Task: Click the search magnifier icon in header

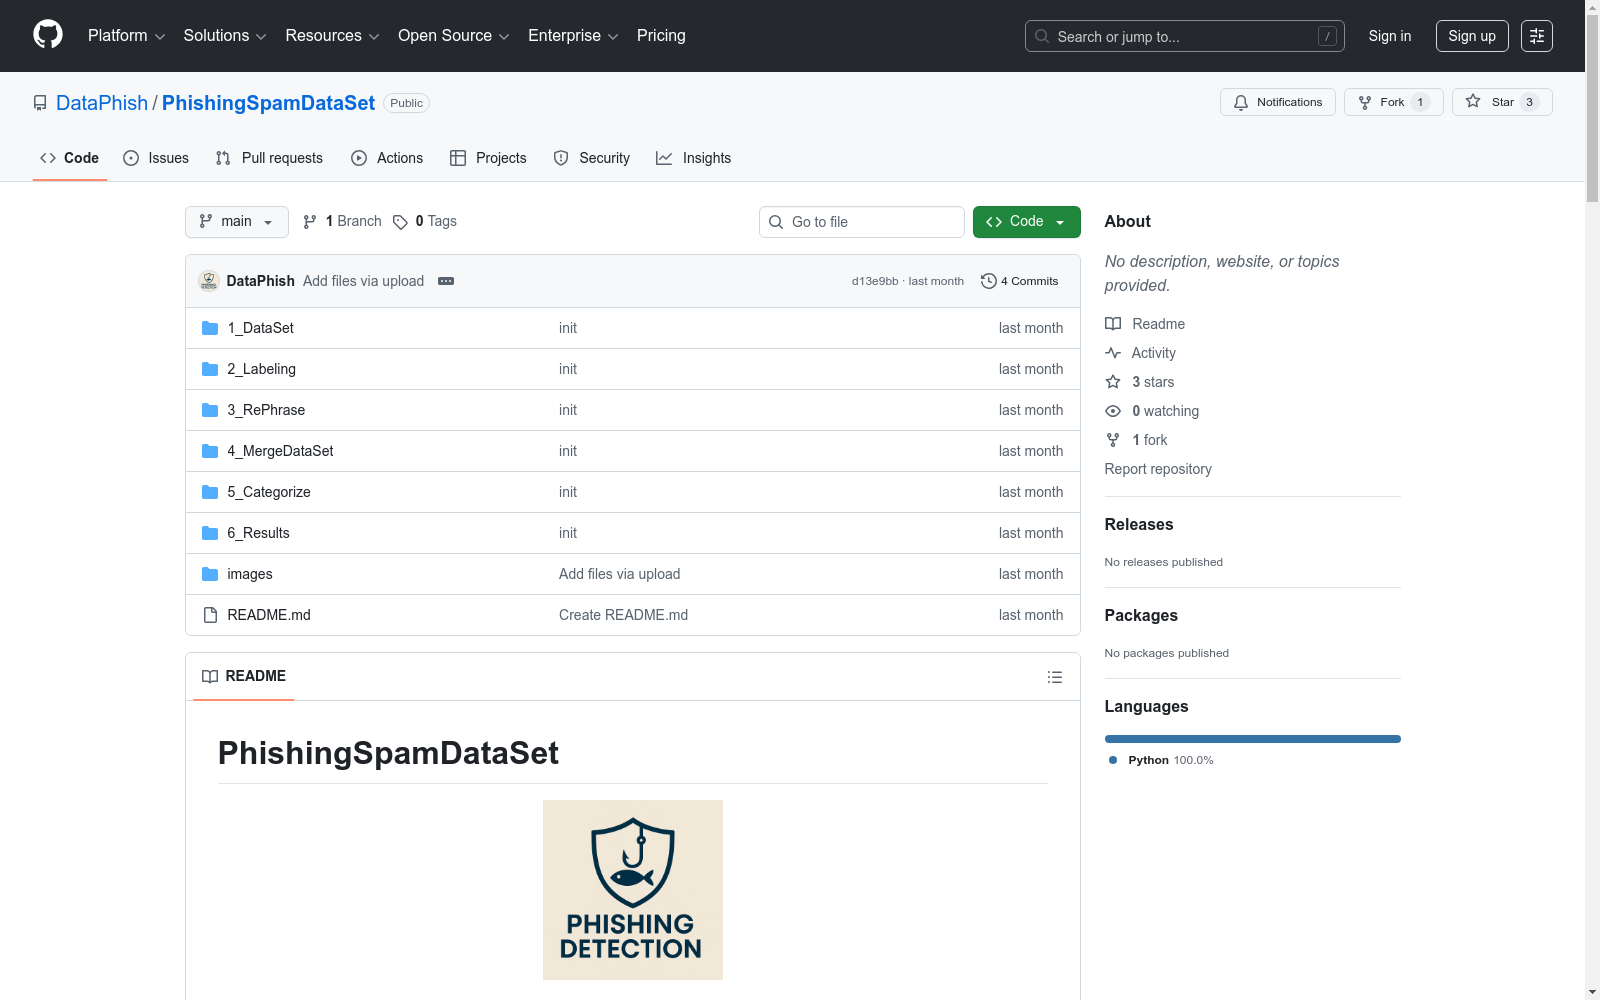Action: tap(1042, 36)
